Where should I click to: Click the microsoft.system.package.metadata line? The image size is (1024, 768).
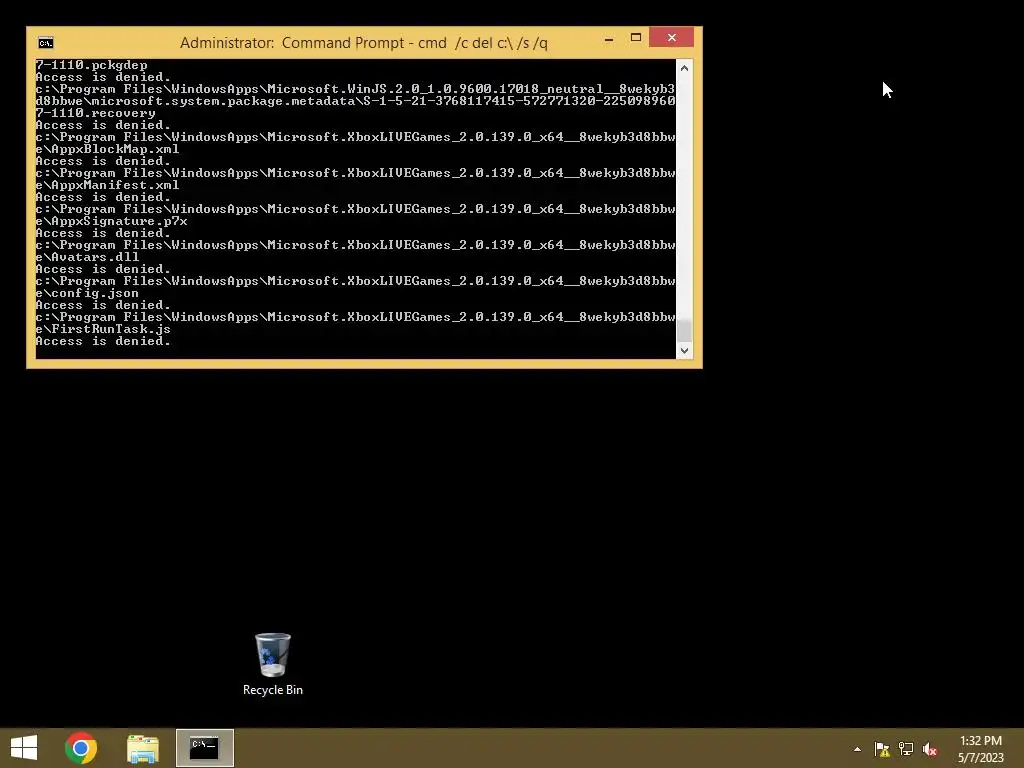point(355,101)
